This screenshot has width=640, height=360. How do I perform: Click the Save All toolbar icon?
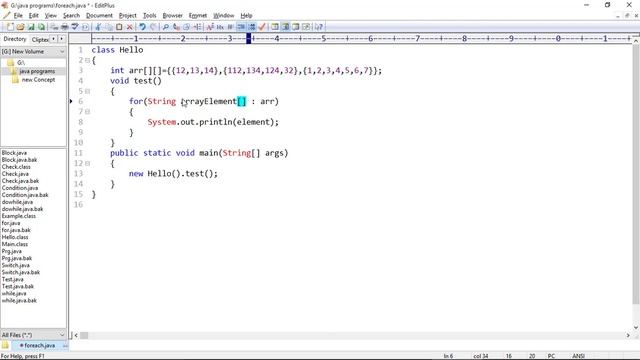coord(41,27)
